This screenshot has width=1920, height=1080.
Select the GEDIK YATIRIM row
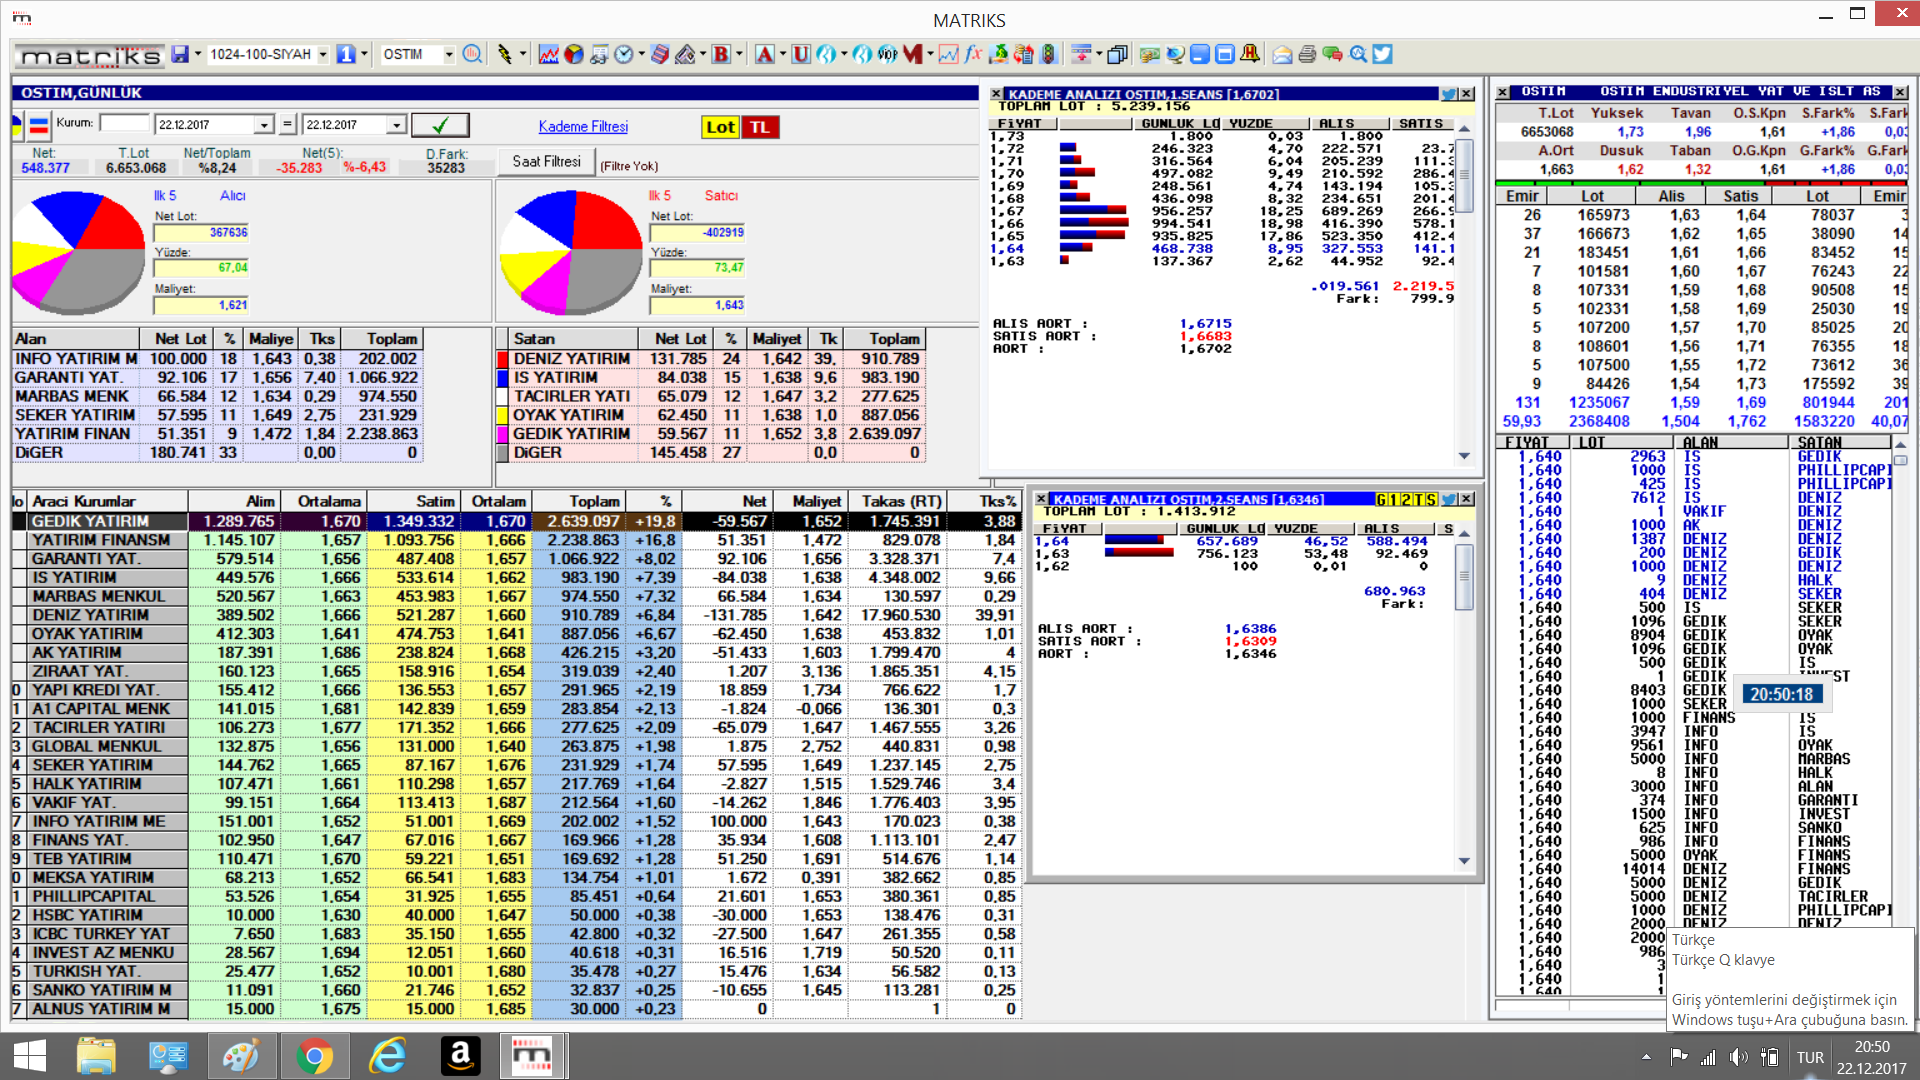pos(515,521)
